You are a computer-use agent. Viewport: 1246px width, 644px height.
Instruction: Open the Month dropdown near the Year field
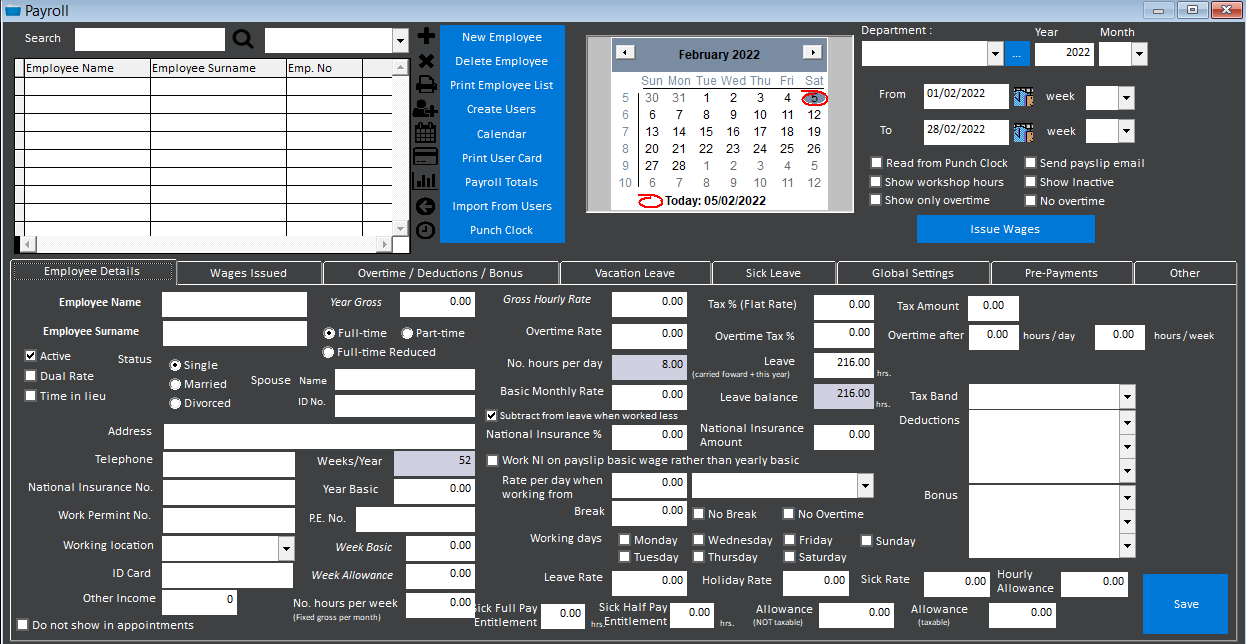pyautogui.click(x=1138, y=53)
